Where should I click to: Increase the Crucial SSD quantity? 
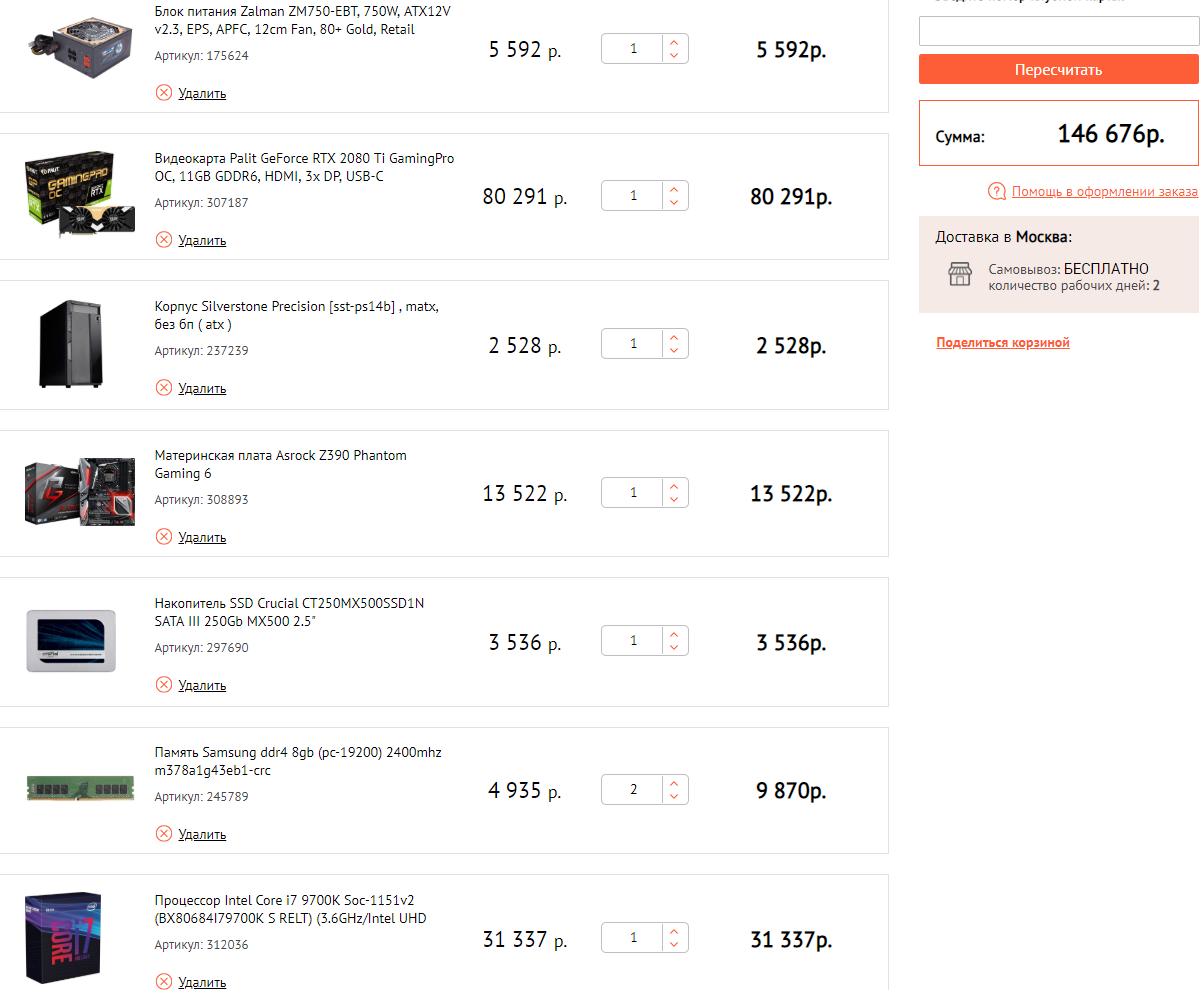coord(674,634)
